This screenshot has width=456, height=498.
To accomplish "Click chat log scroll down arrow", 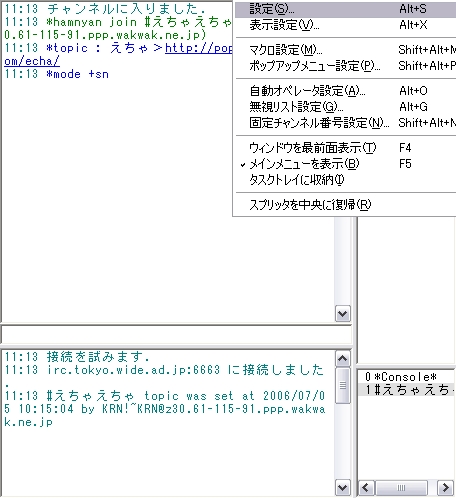I will 343,314.
